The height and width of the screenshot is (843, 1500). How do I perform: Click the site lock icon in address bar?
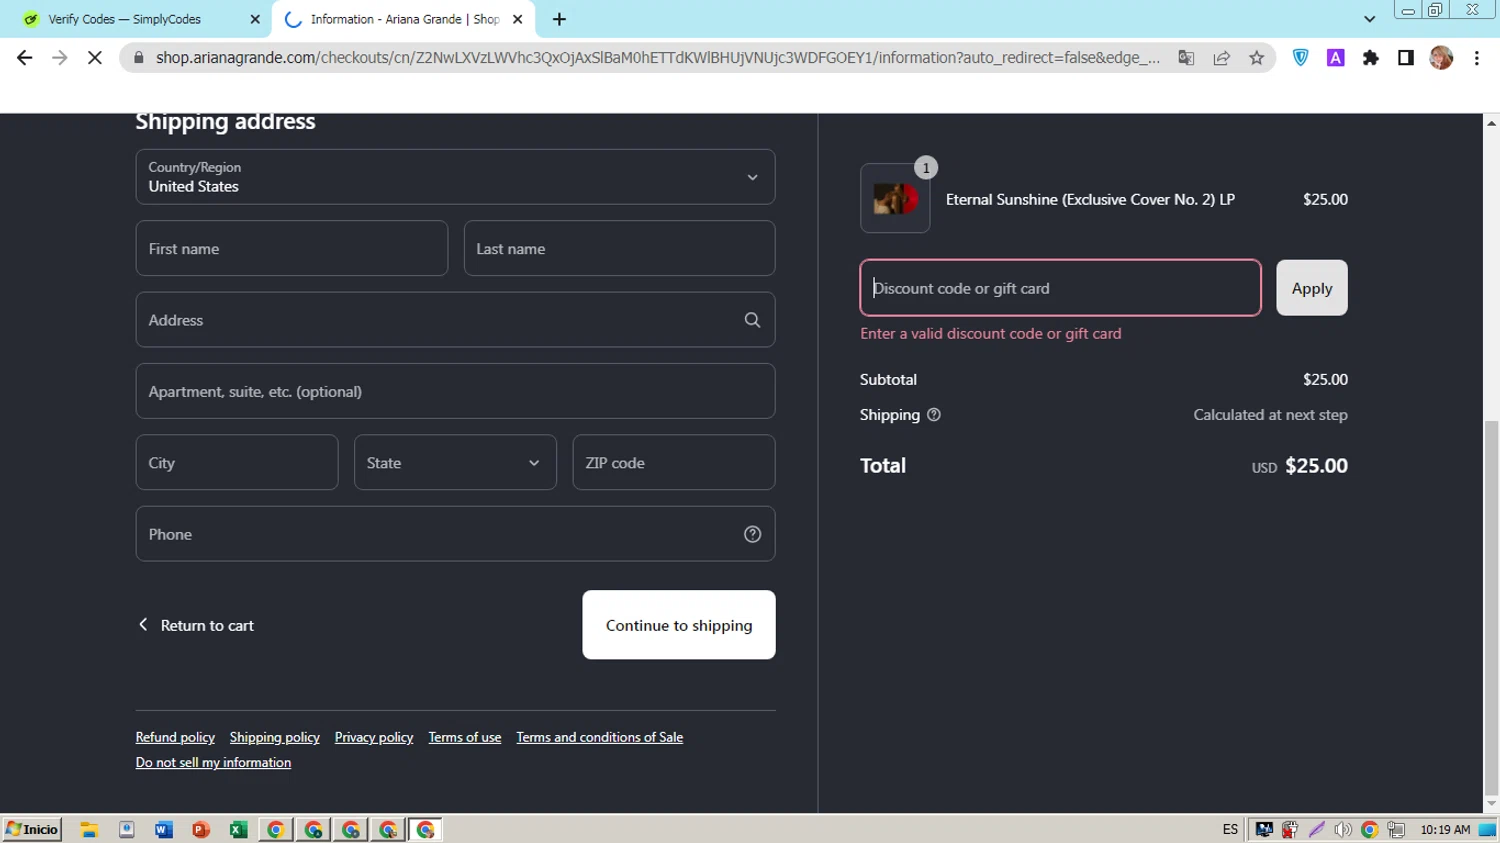139,58
